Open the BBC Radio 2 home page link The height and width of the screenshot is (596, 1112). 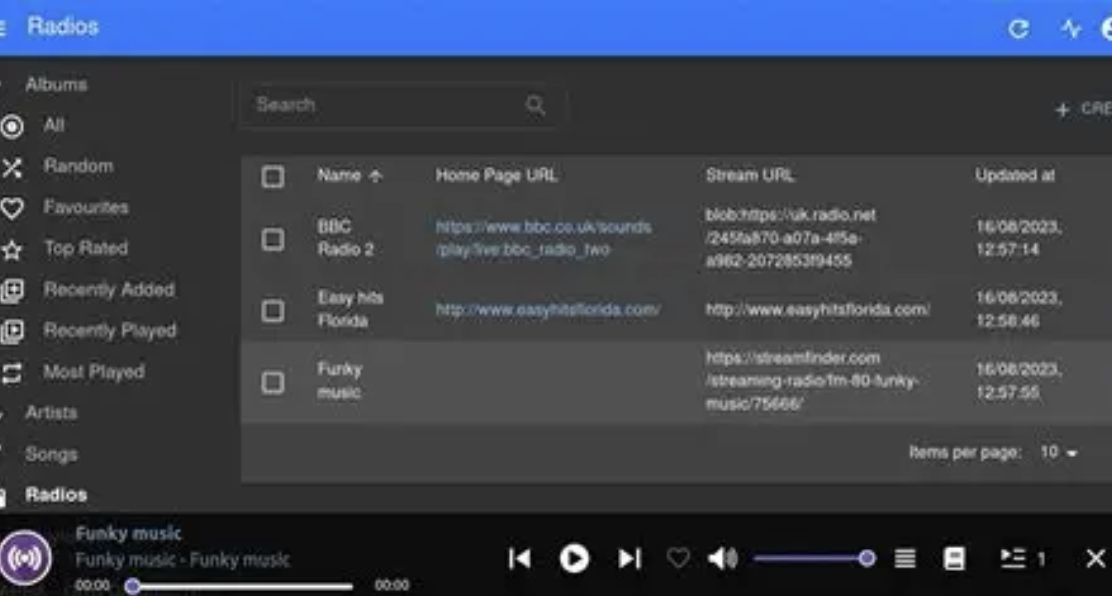[543, 238]
